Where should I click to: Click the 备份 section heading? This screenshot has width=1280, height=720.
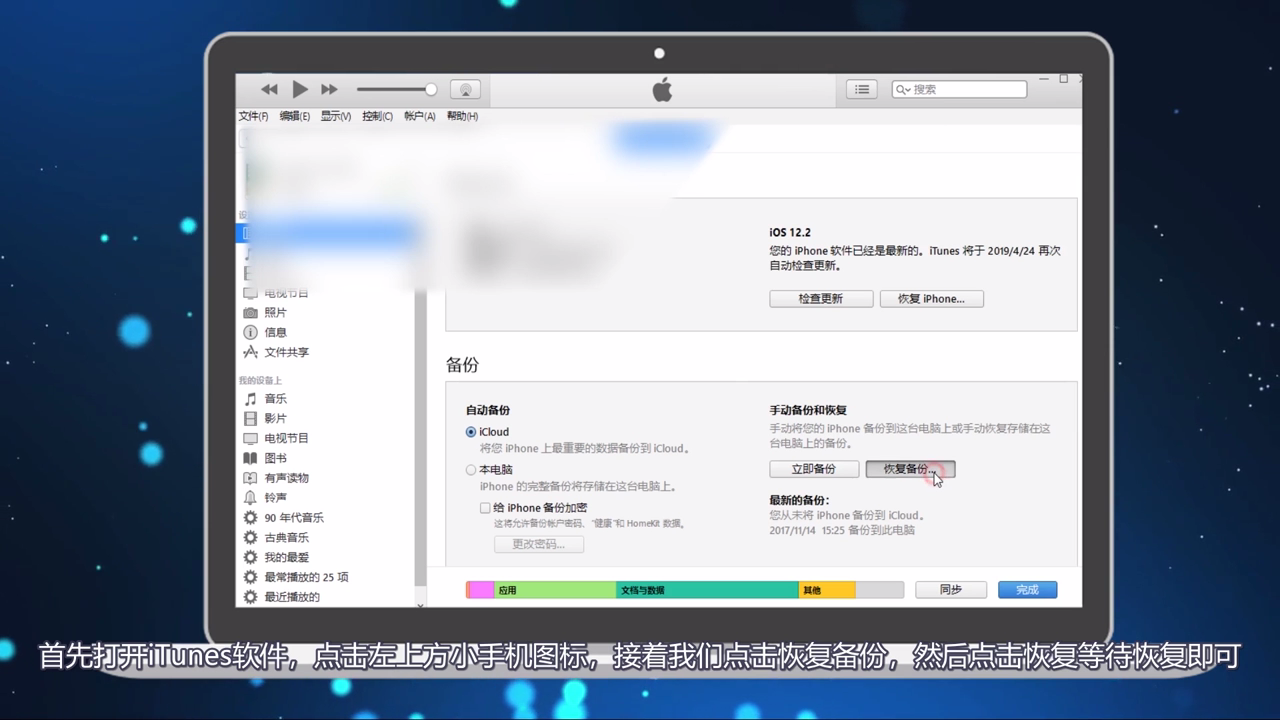pos(462,366)
